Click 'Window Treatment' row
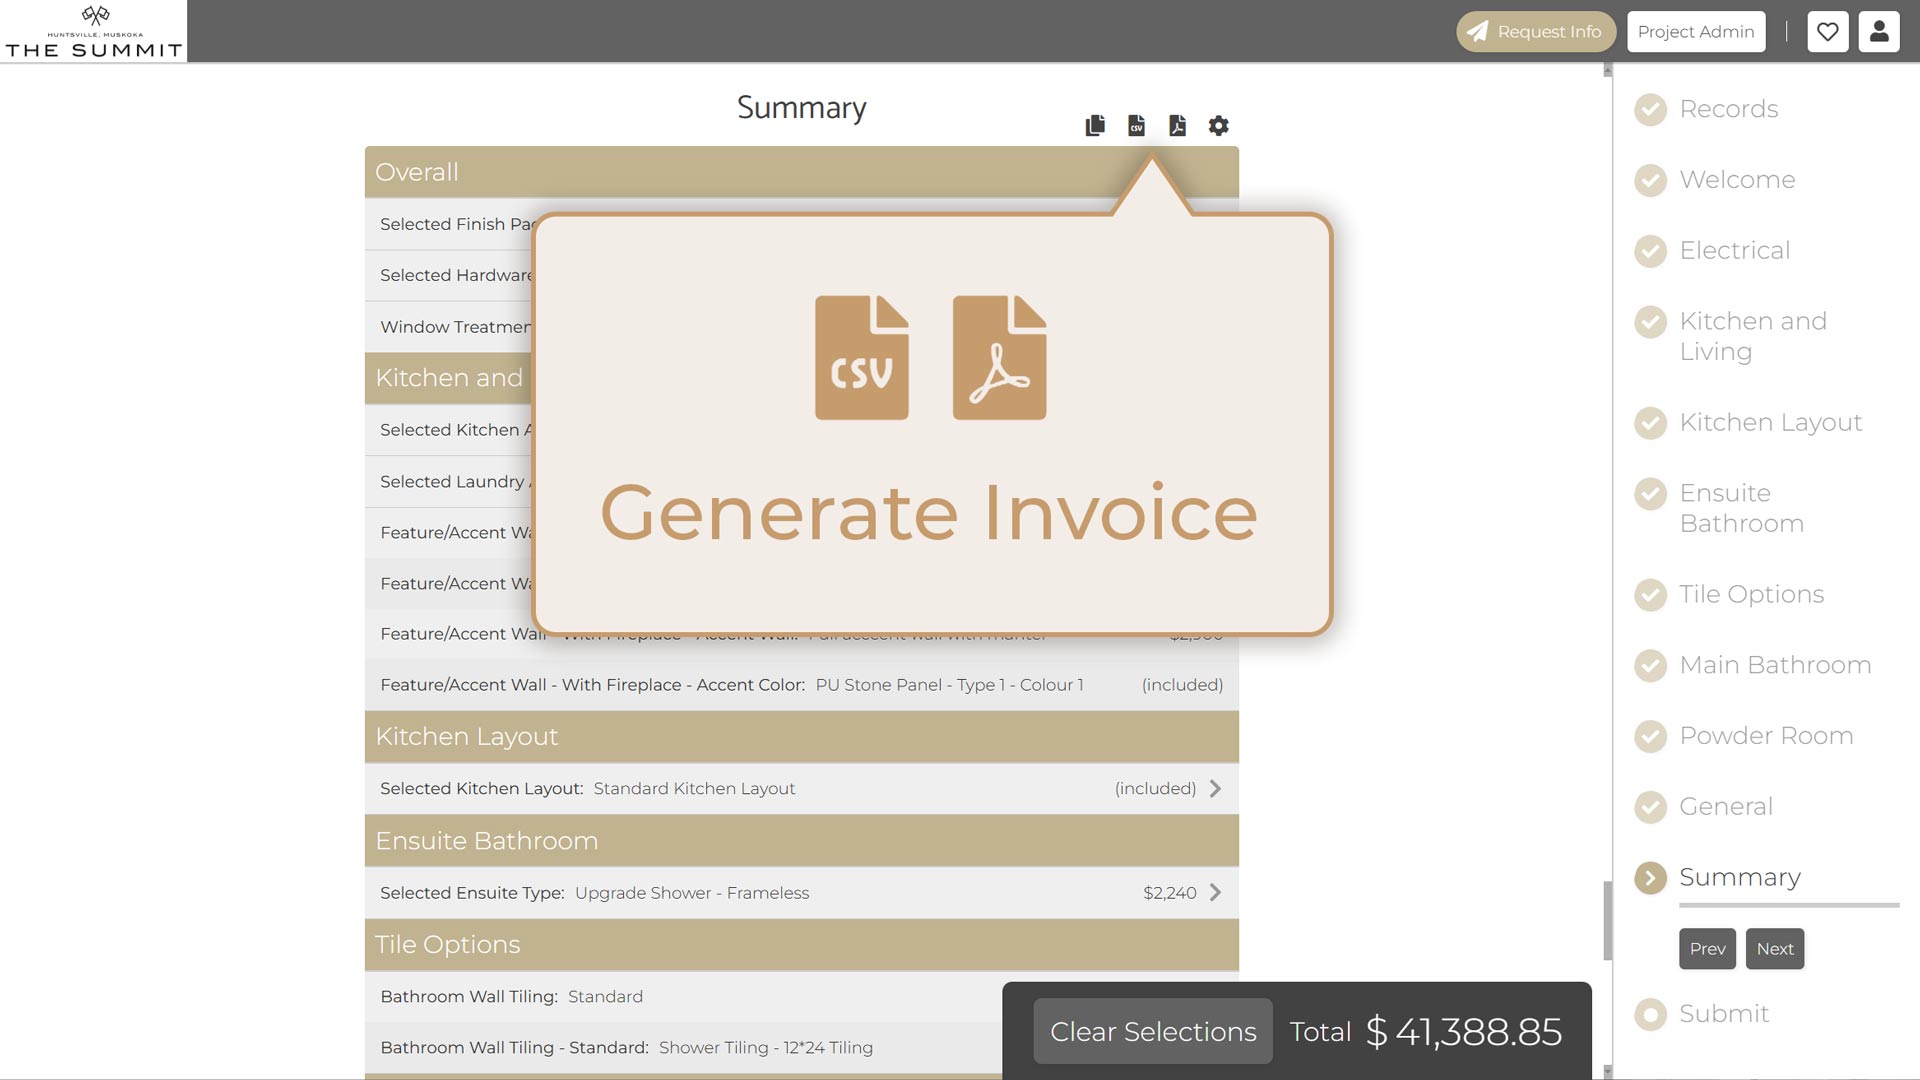Screen dimensions: 1920x1080 coord(449,327)
